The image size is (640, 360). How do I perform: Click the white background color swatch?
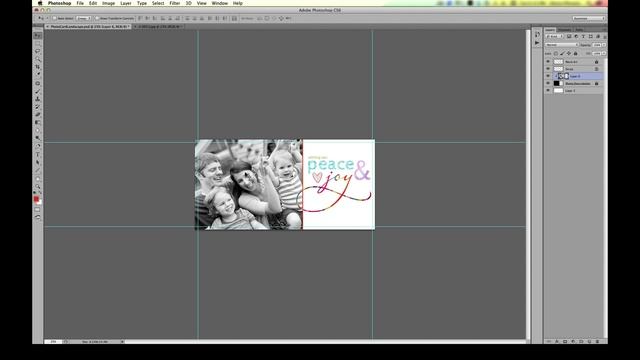click(x=40, y=202)
